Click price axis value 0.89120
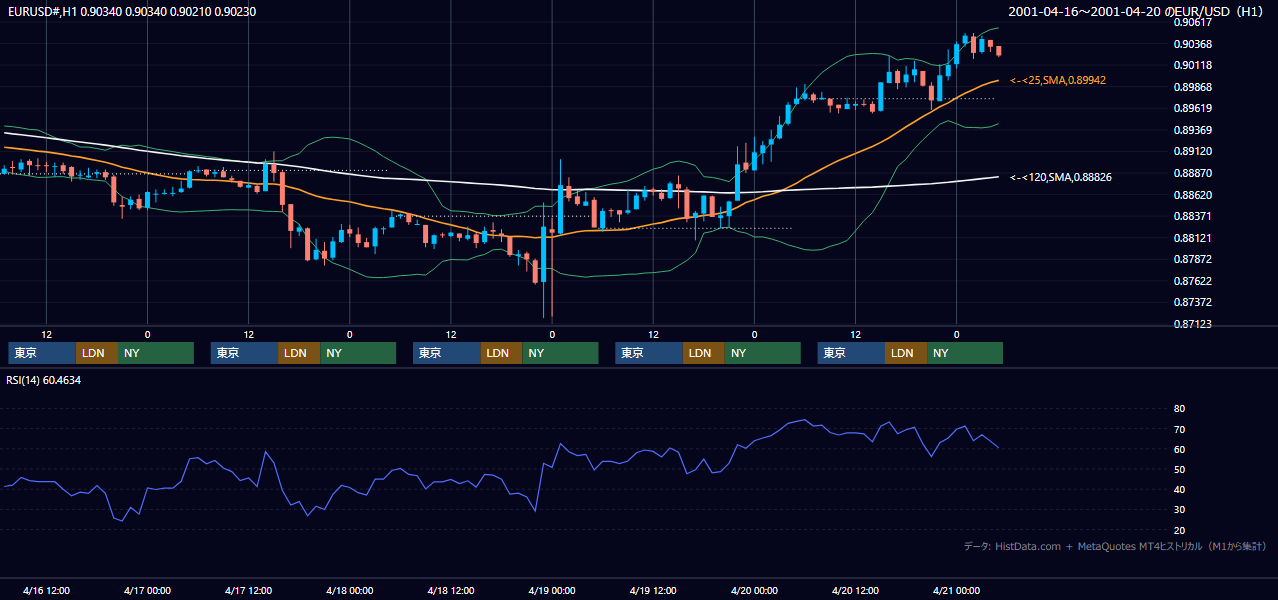 tap(1192, 152)
